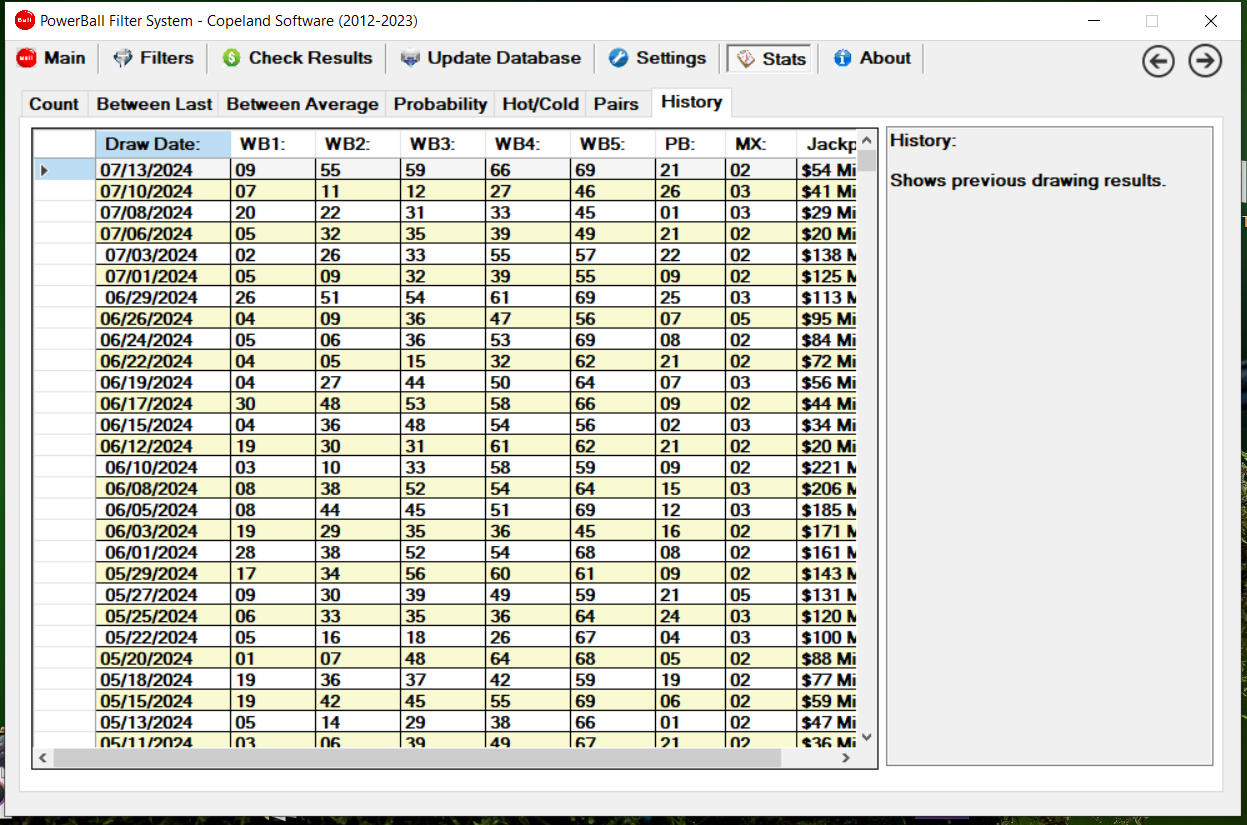The height and width of the screenshot is (825, 1247).
Task: Open the Filters toolbar section
Action: pos(153,58)
